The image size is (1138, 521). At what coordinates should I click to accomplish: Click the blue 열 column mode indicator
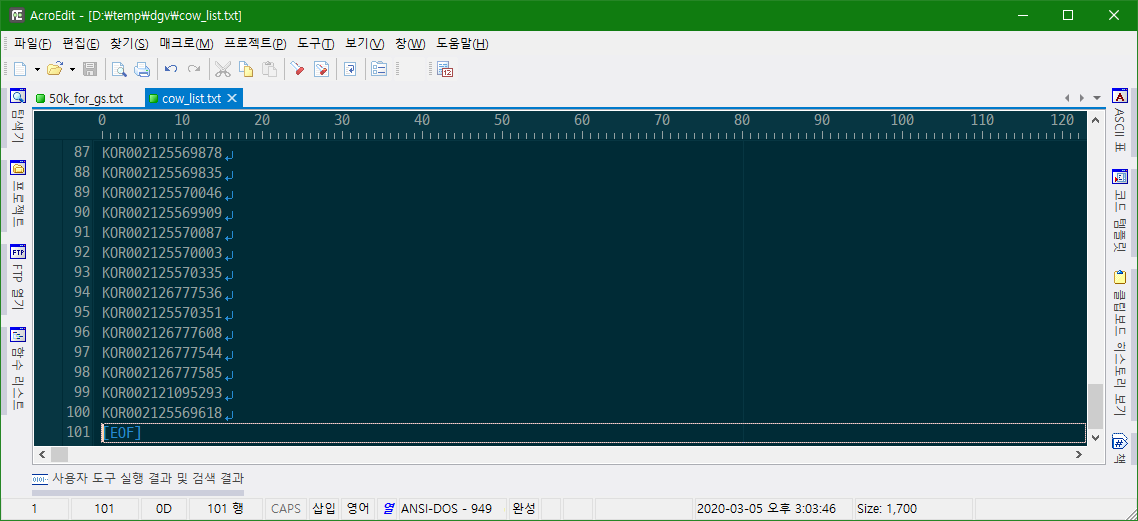click(388, 509)
